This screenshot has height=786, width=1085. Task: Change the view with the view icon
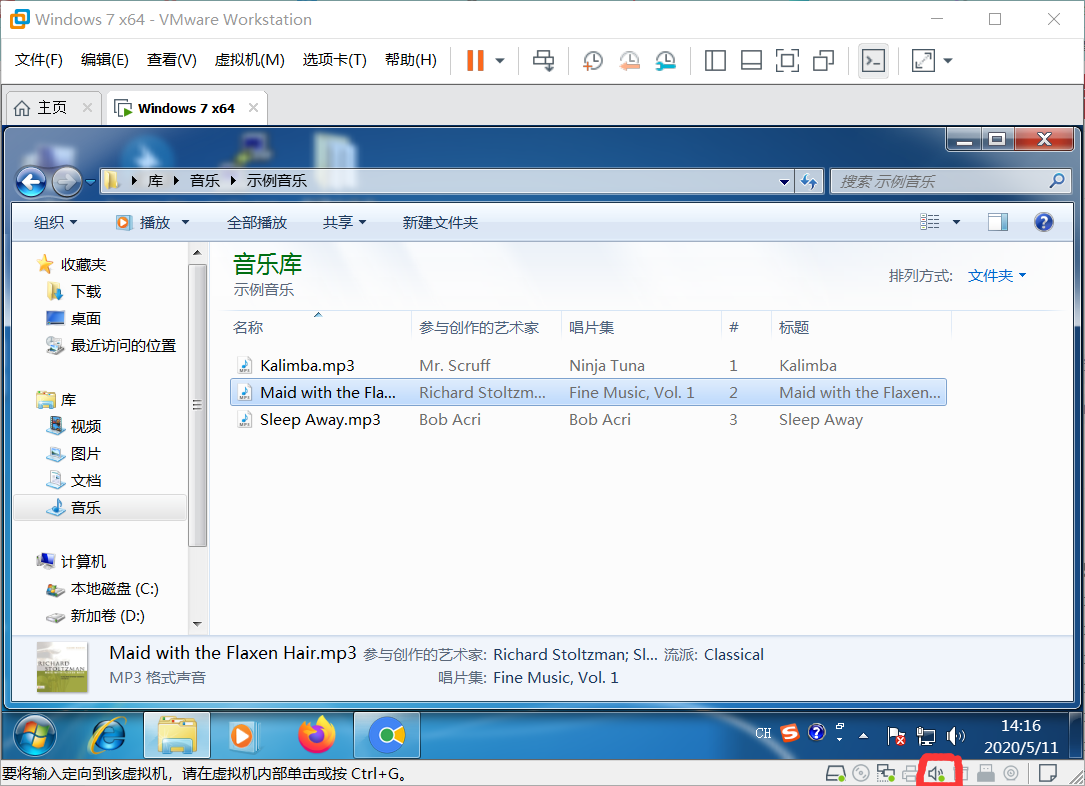tap(929, 222)
